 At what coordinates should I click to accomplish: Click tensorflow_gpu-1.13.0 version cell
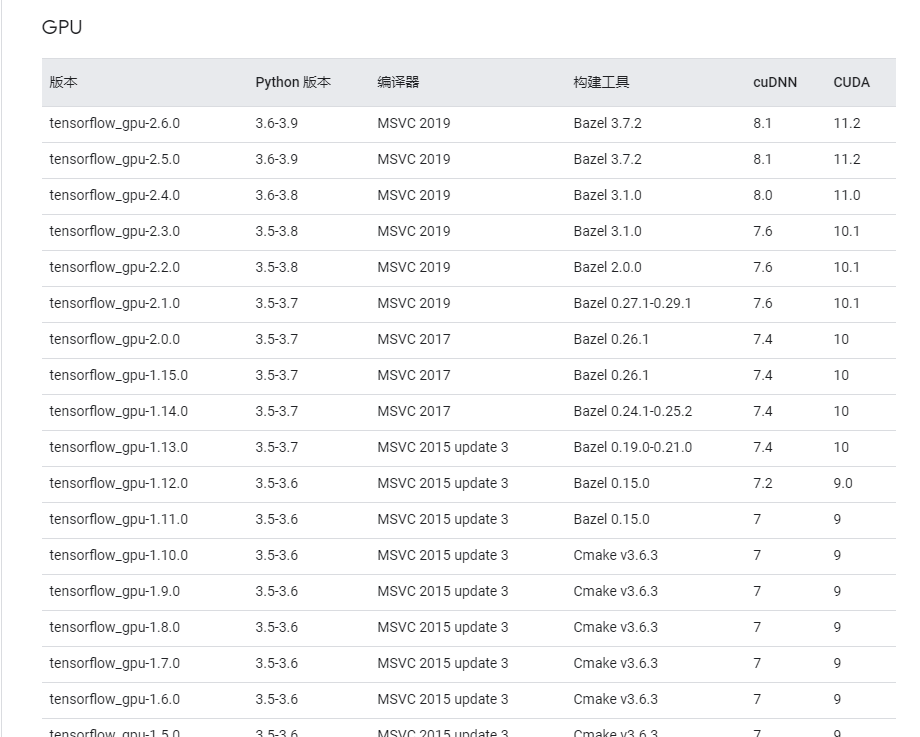[119, 448]
